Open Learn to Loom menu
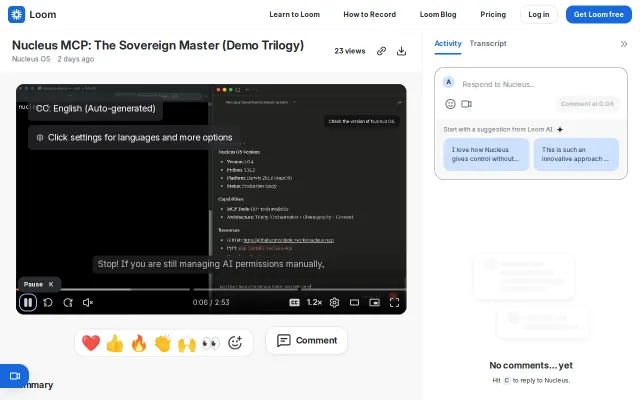 coord(294,15)
